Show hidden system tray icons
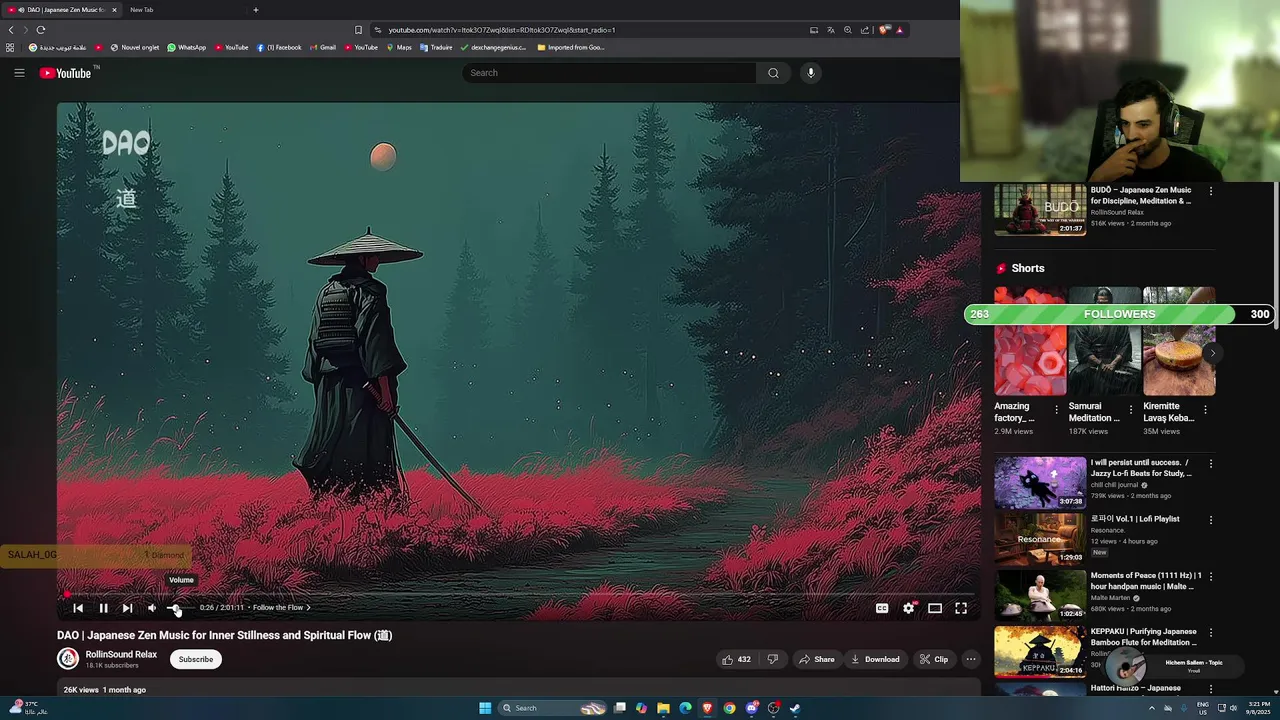The image size is (1280, 720). point(1151,708)
